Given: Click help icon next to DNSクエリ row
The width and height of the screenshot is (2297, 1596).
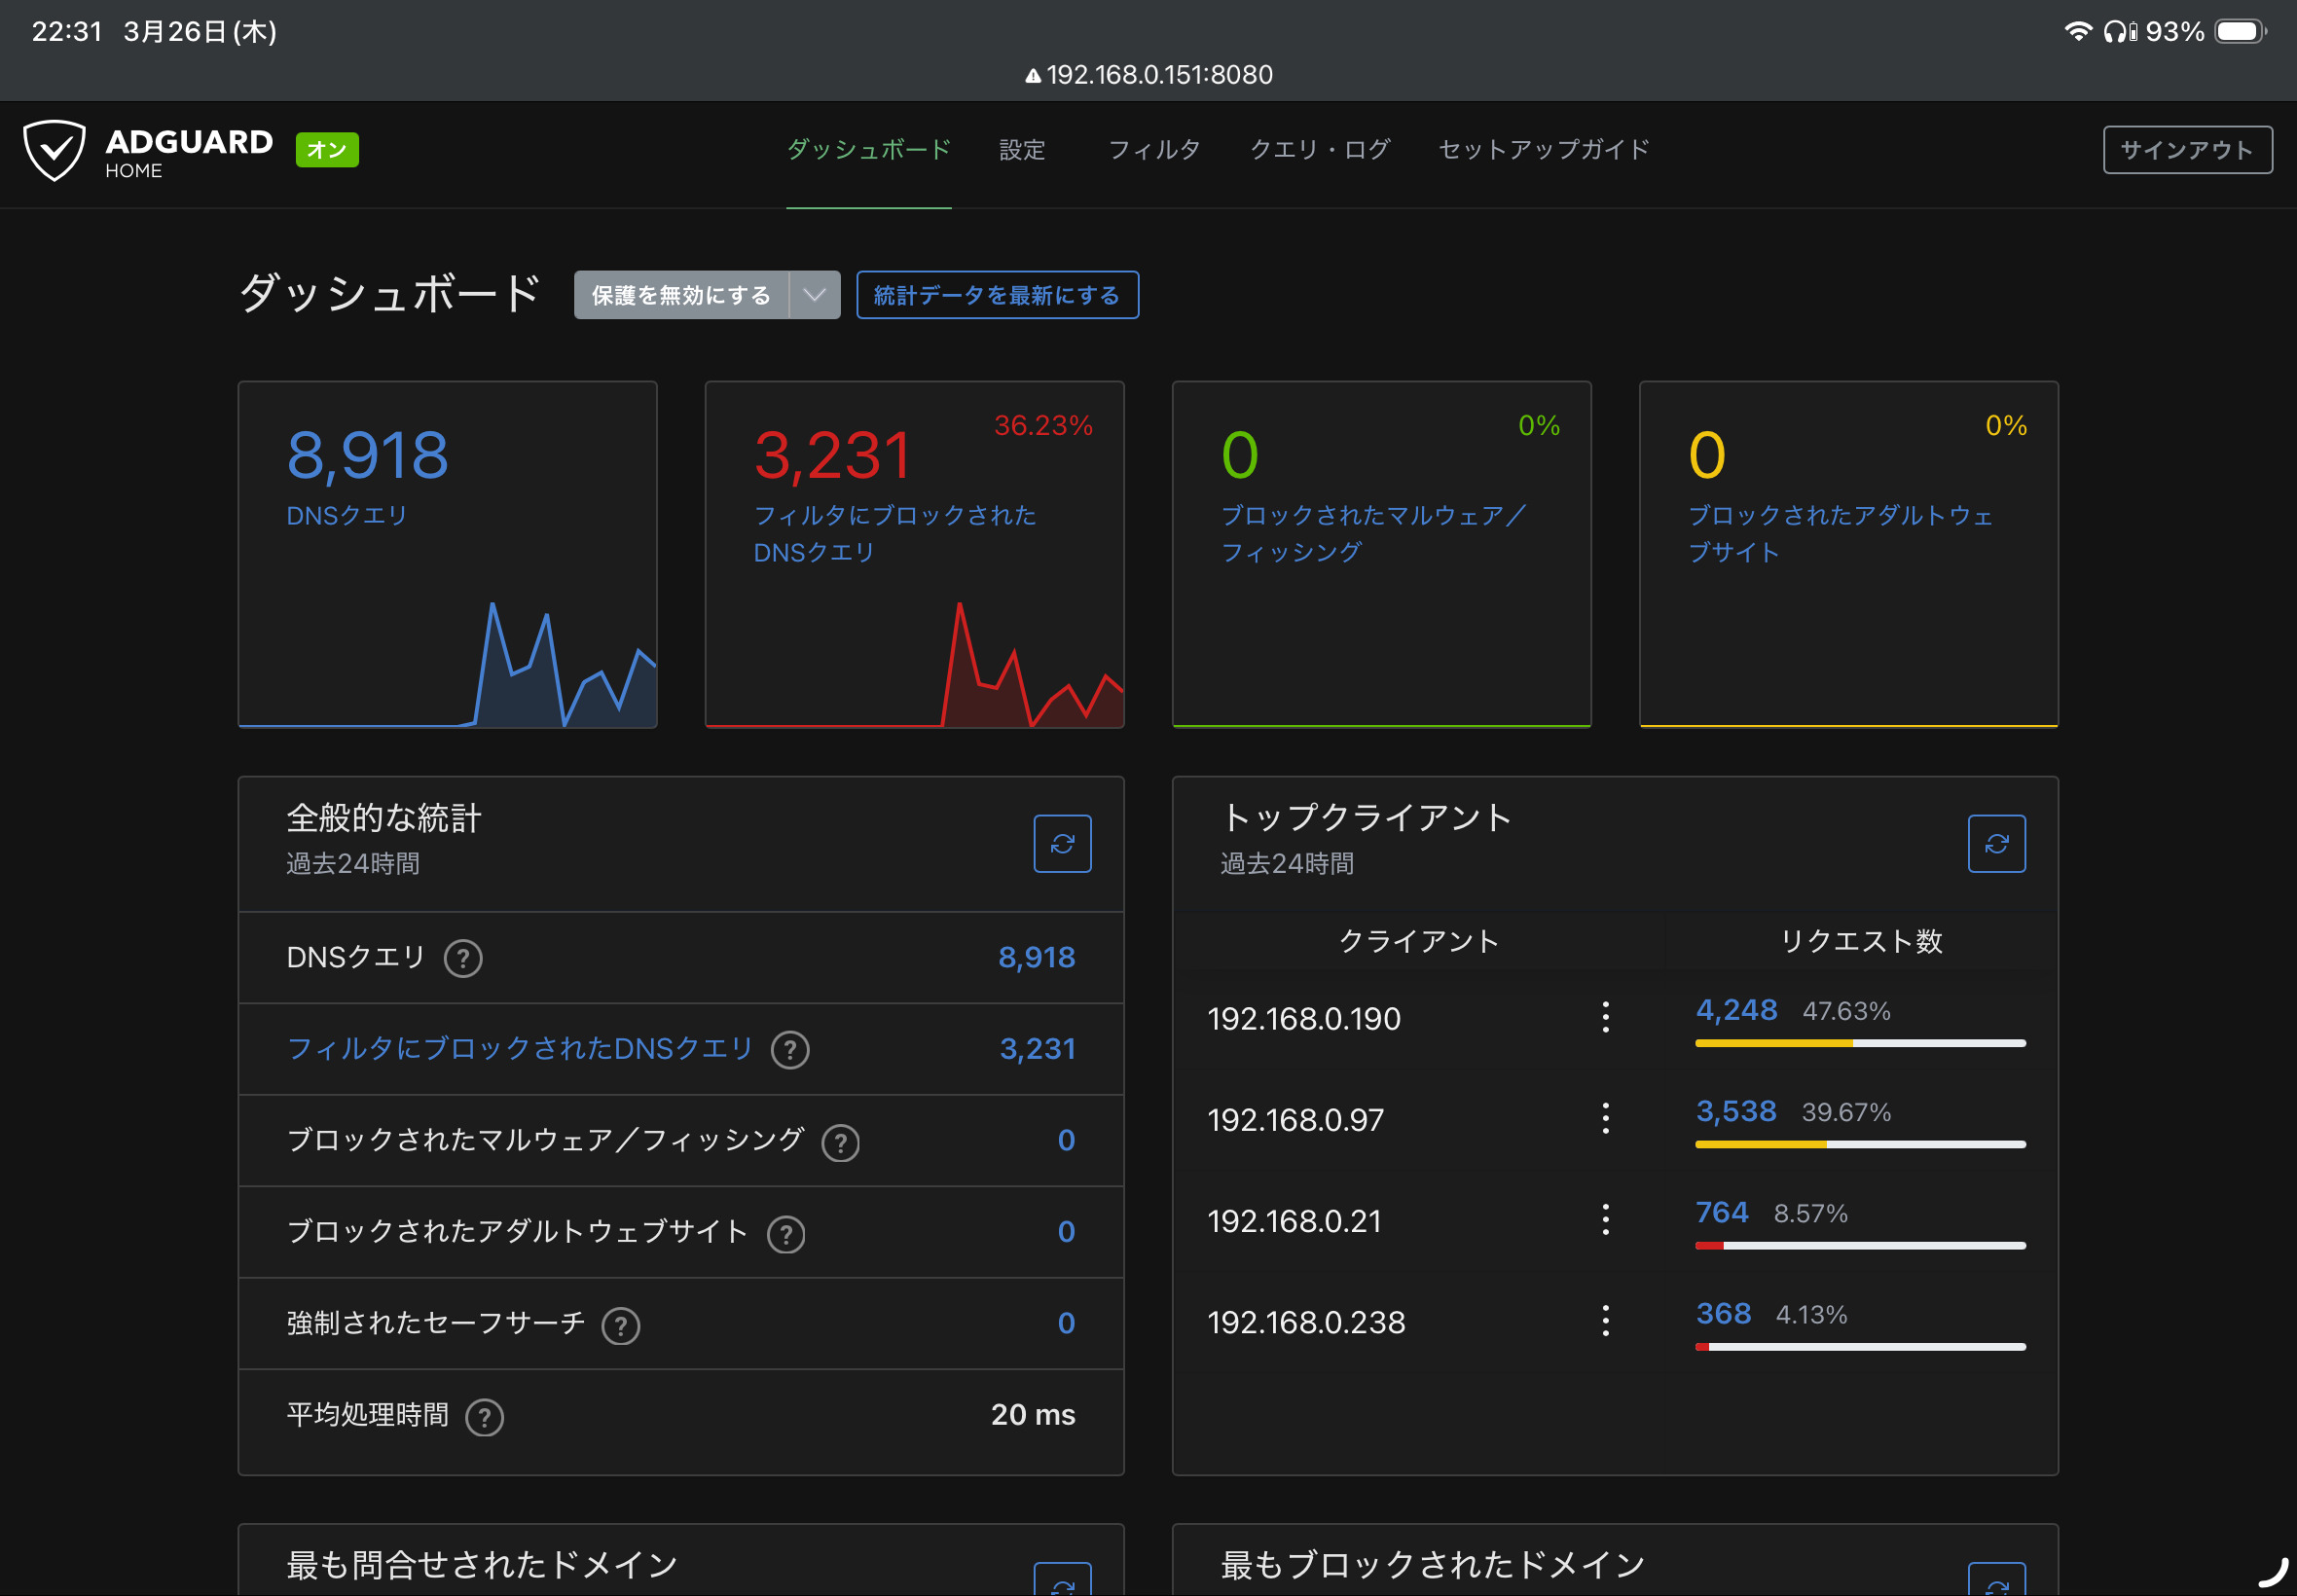Looking at the screenshot, I should [x=463, y=958].
